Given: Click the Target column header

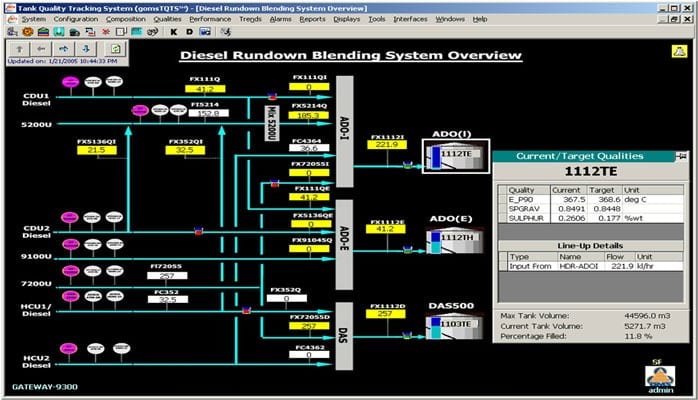Looking at the screenshot, I should [x=605, y=190].
